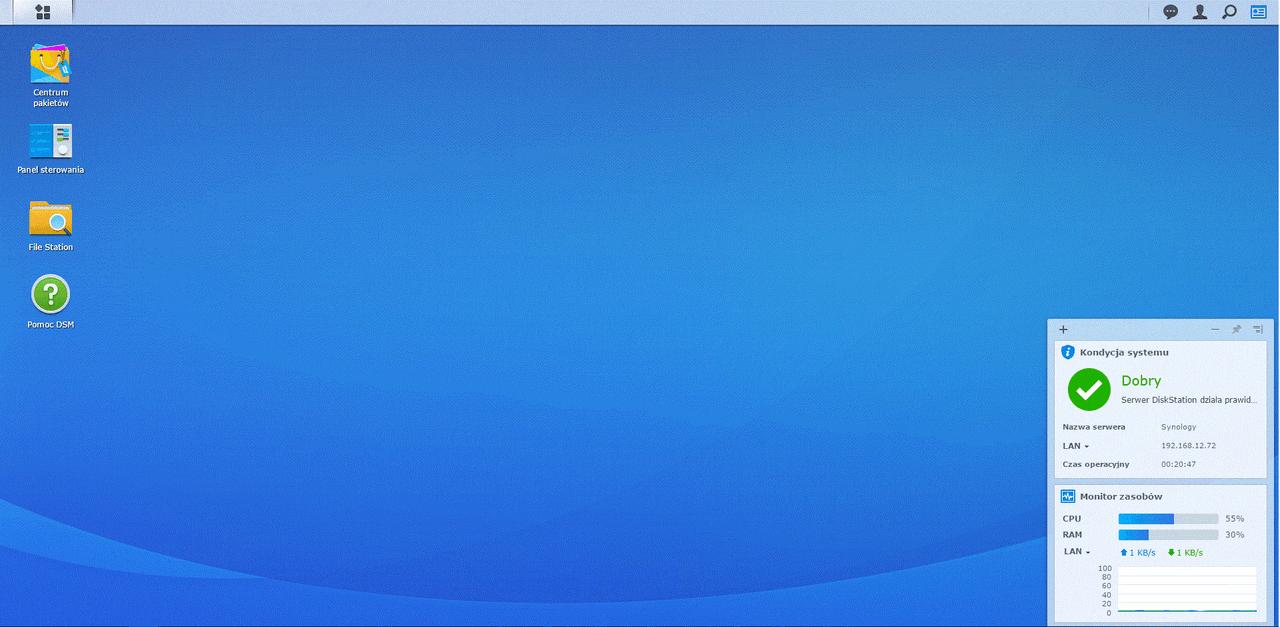Click the RAM usage bar
This screenshot has height=627, width=1280.
pos(1168,535)
